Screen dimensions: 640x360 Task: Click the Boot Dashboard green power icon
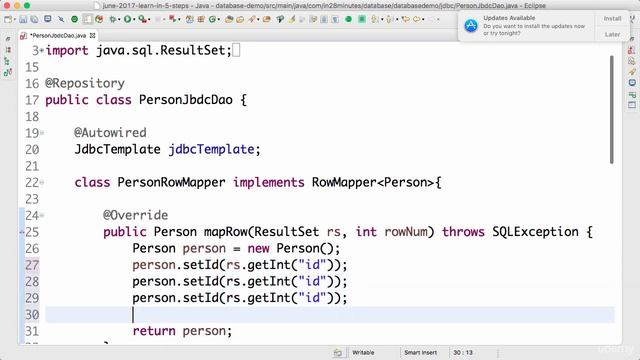pos(74,19)
